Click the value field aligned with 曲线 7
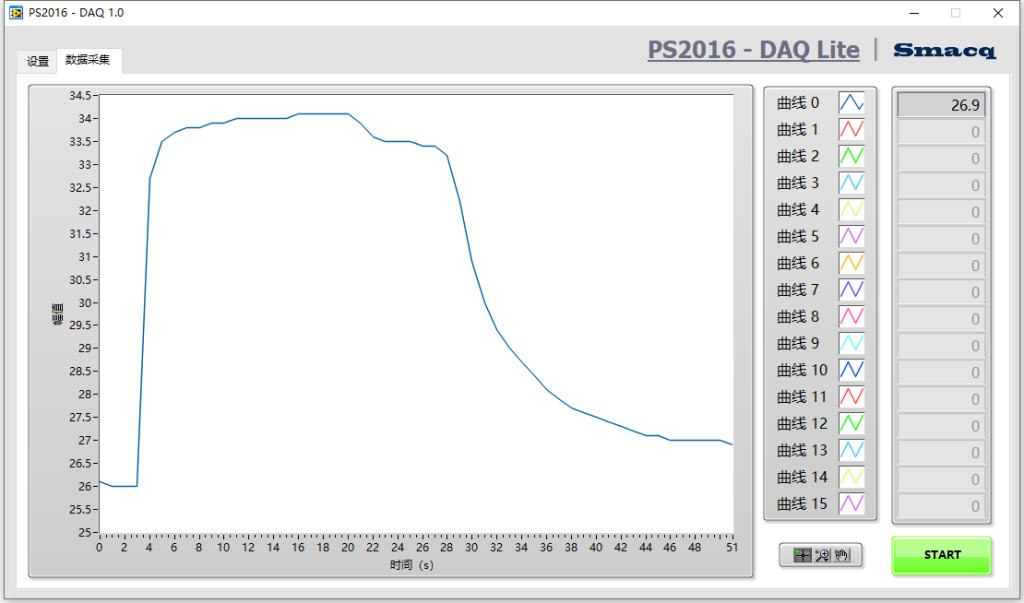This screenshot has width=1024, height=603. (941, 292)
